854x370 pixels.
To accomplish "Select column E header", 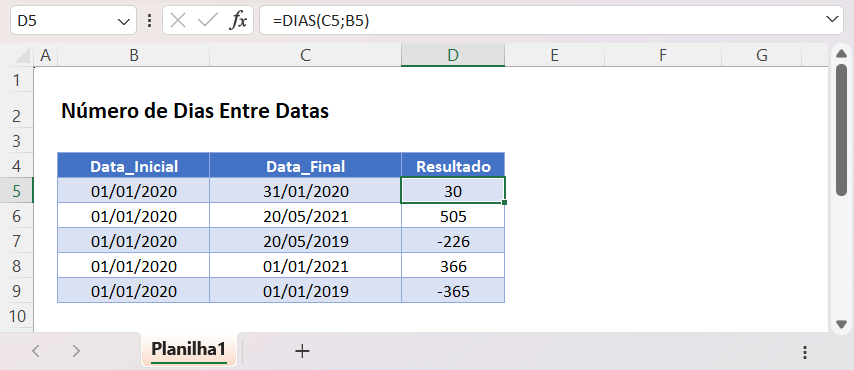I will tap(554, 55).
